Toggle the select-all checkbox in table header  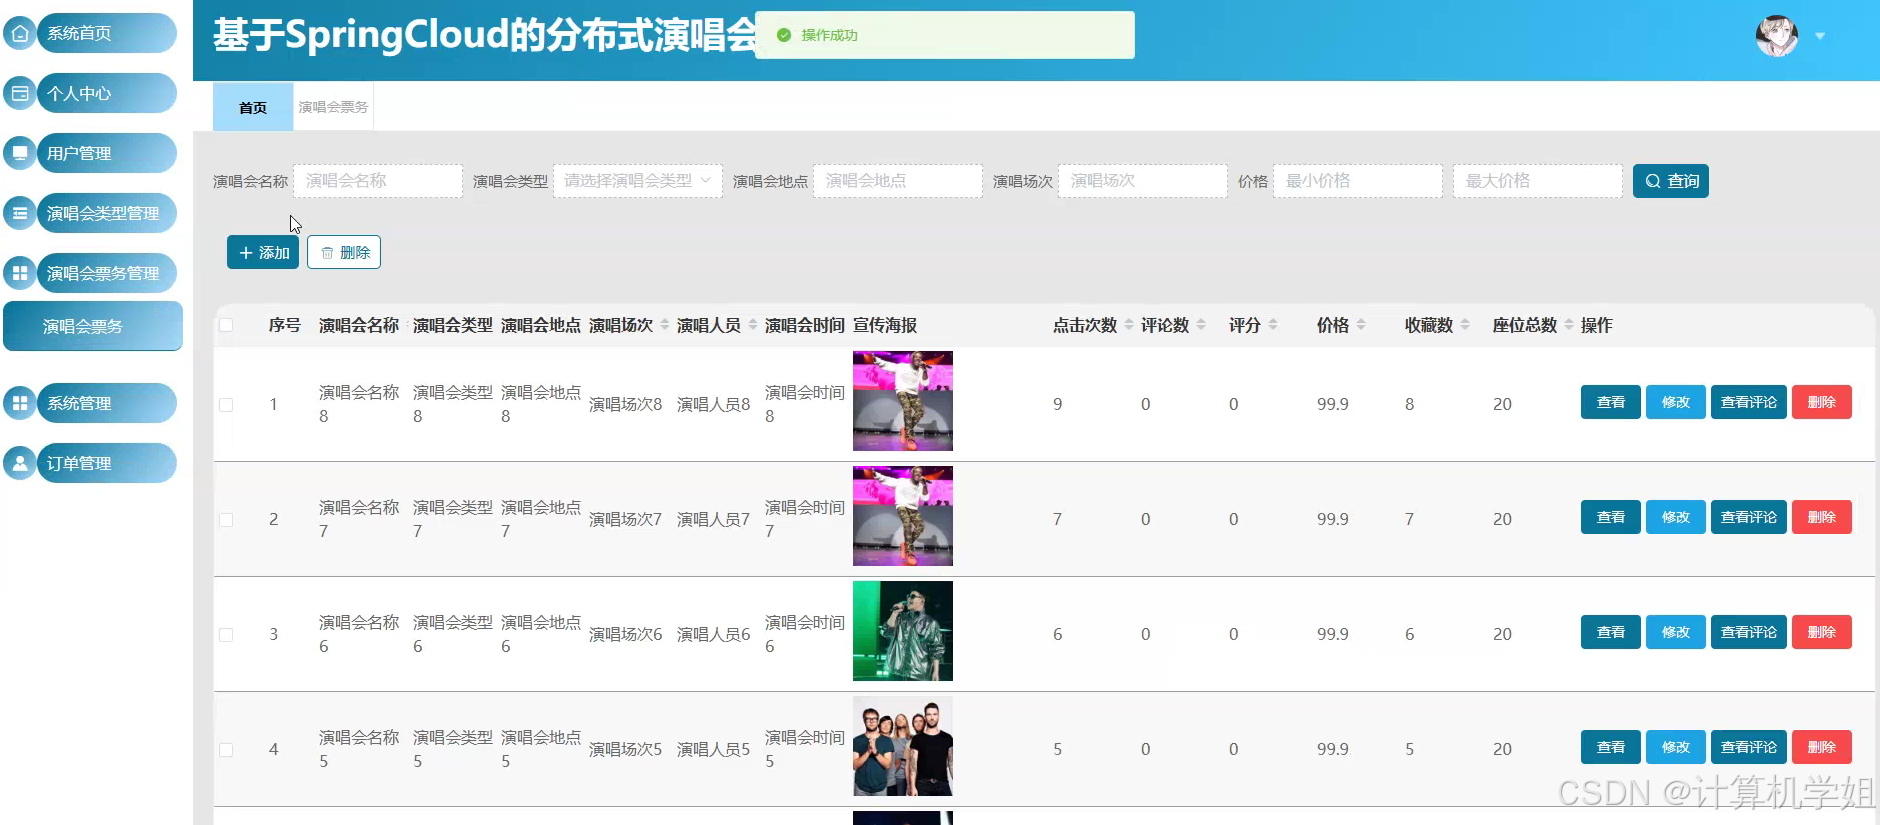point(226,325)
